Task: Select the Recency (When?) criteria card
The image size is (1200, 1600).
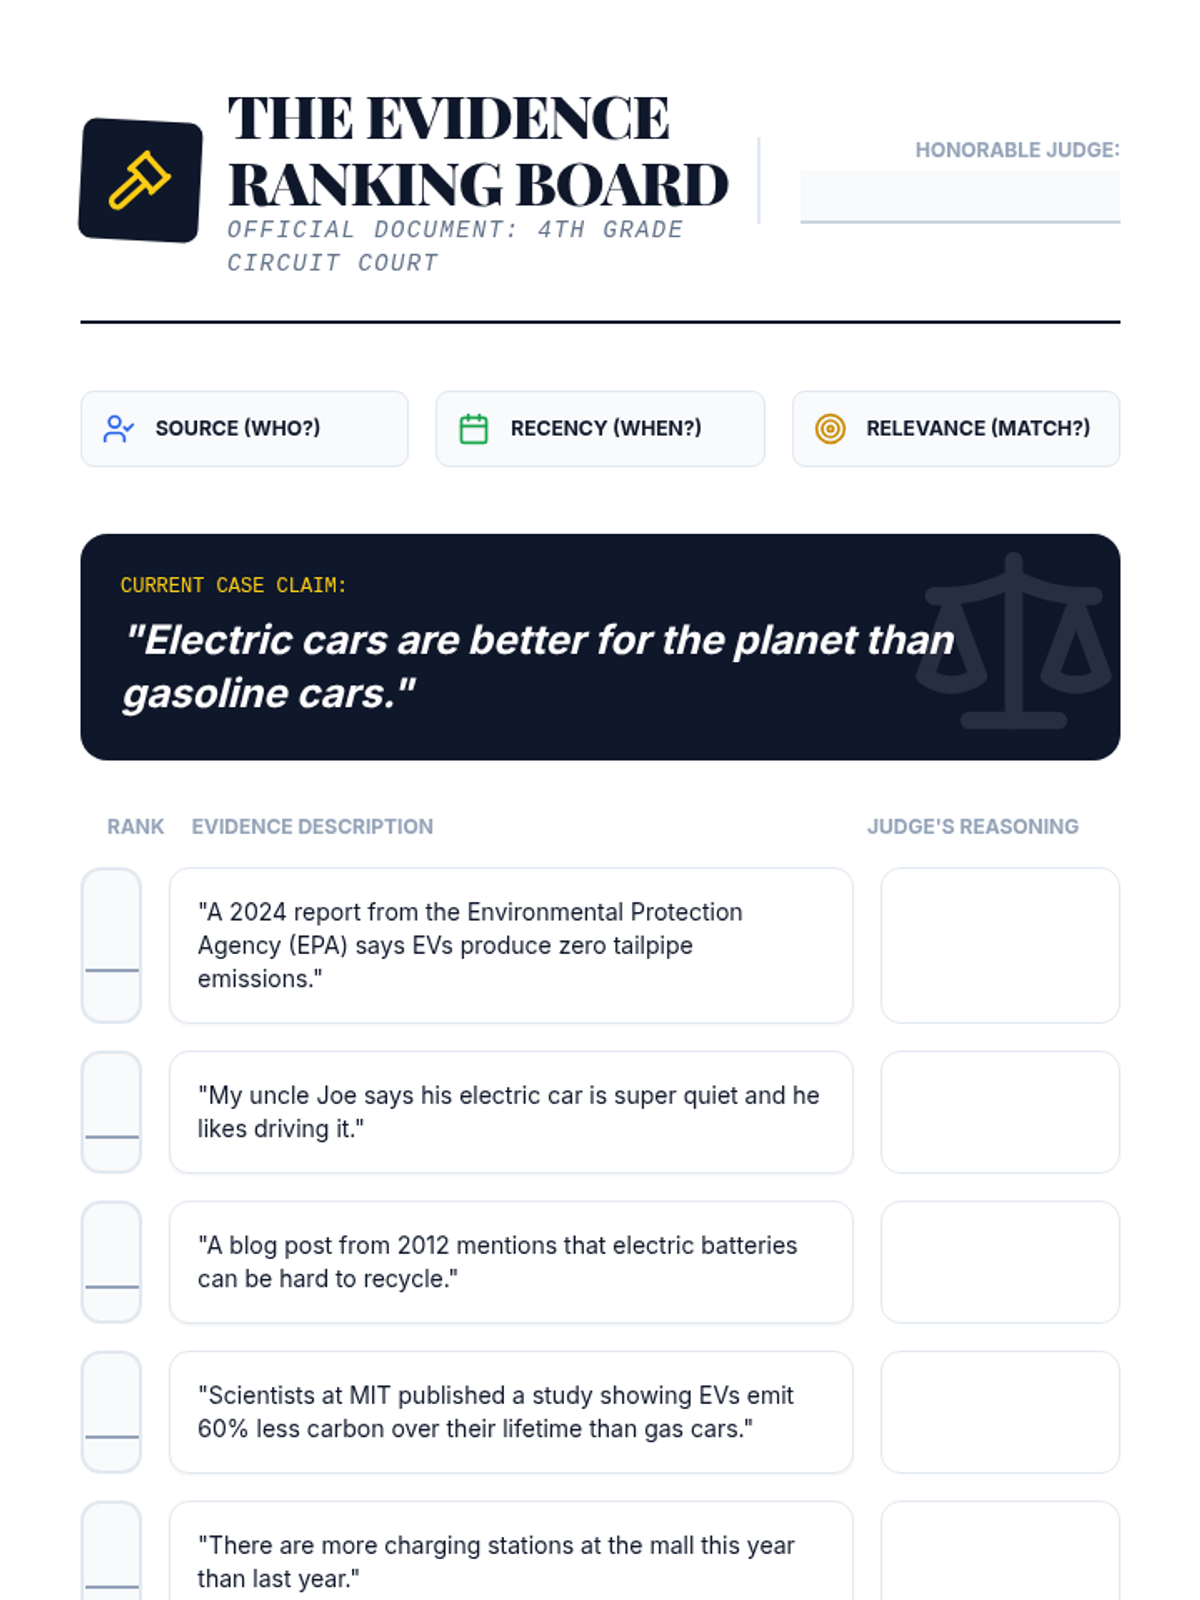Action: (600, 429)
